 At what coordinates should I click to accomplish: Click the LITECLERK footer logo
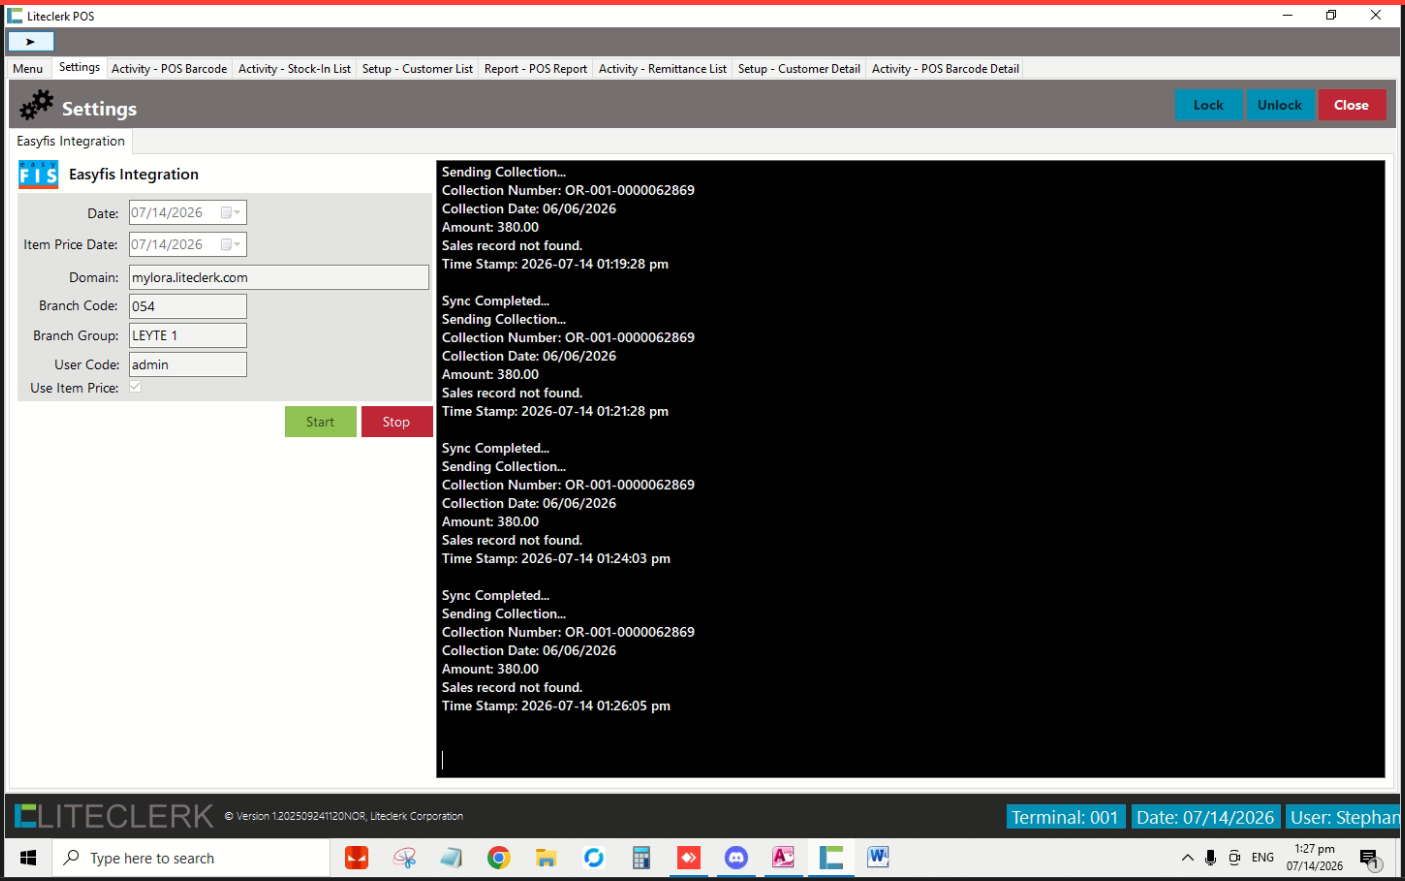114,816
